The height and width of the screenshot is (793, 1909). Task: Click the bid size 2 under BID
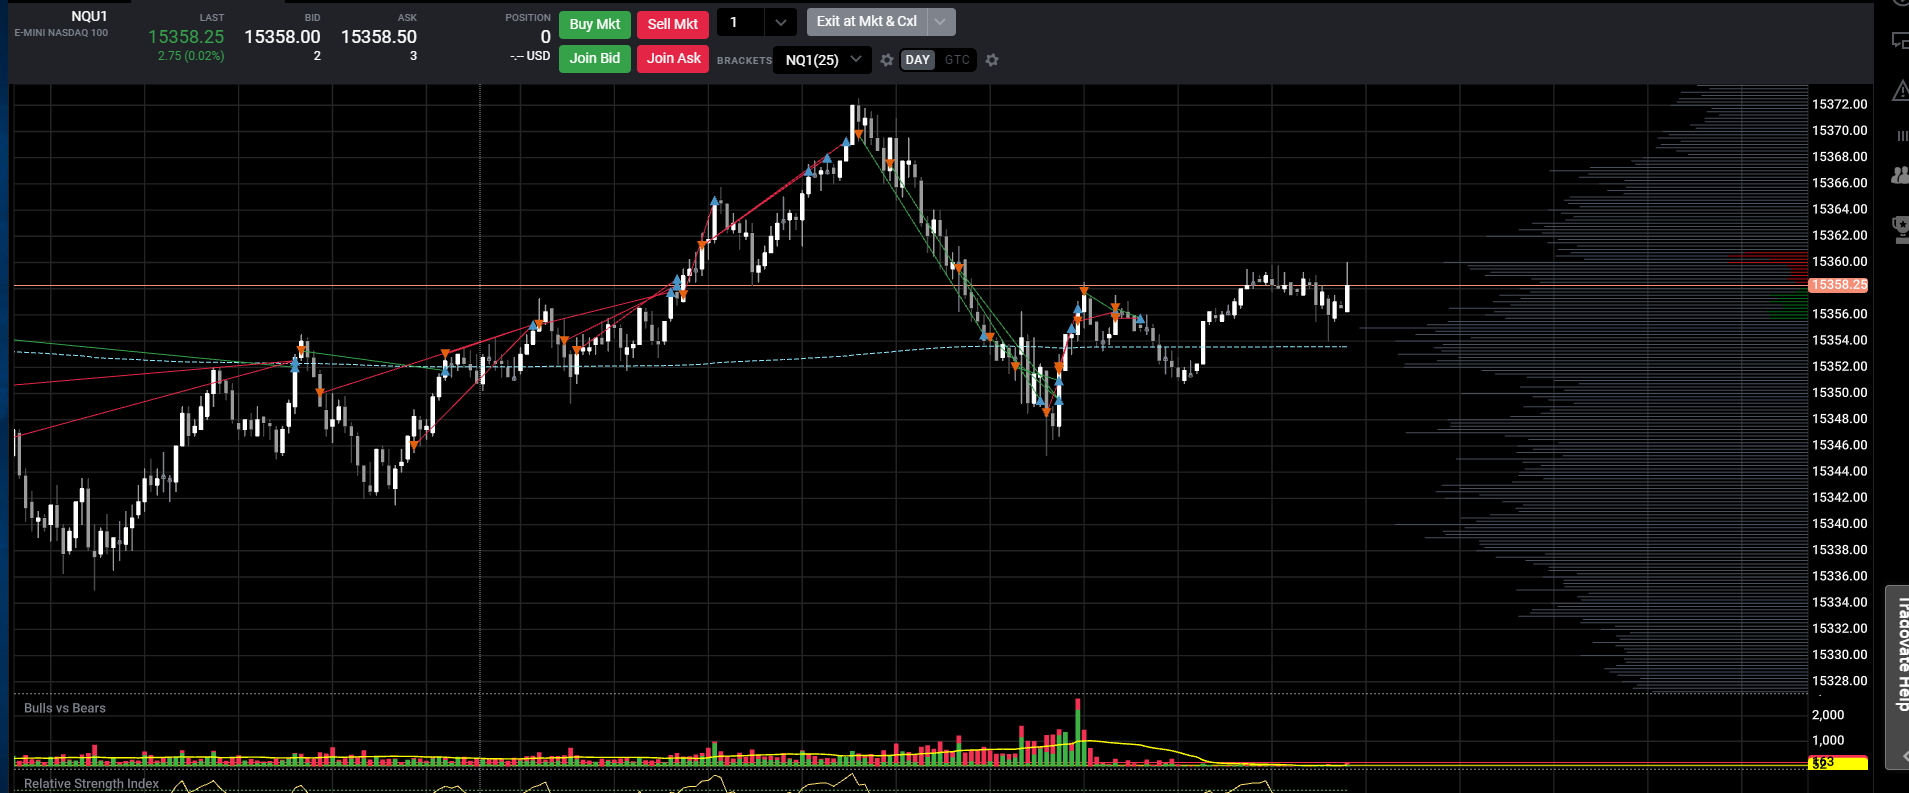(x=317, y=56)
